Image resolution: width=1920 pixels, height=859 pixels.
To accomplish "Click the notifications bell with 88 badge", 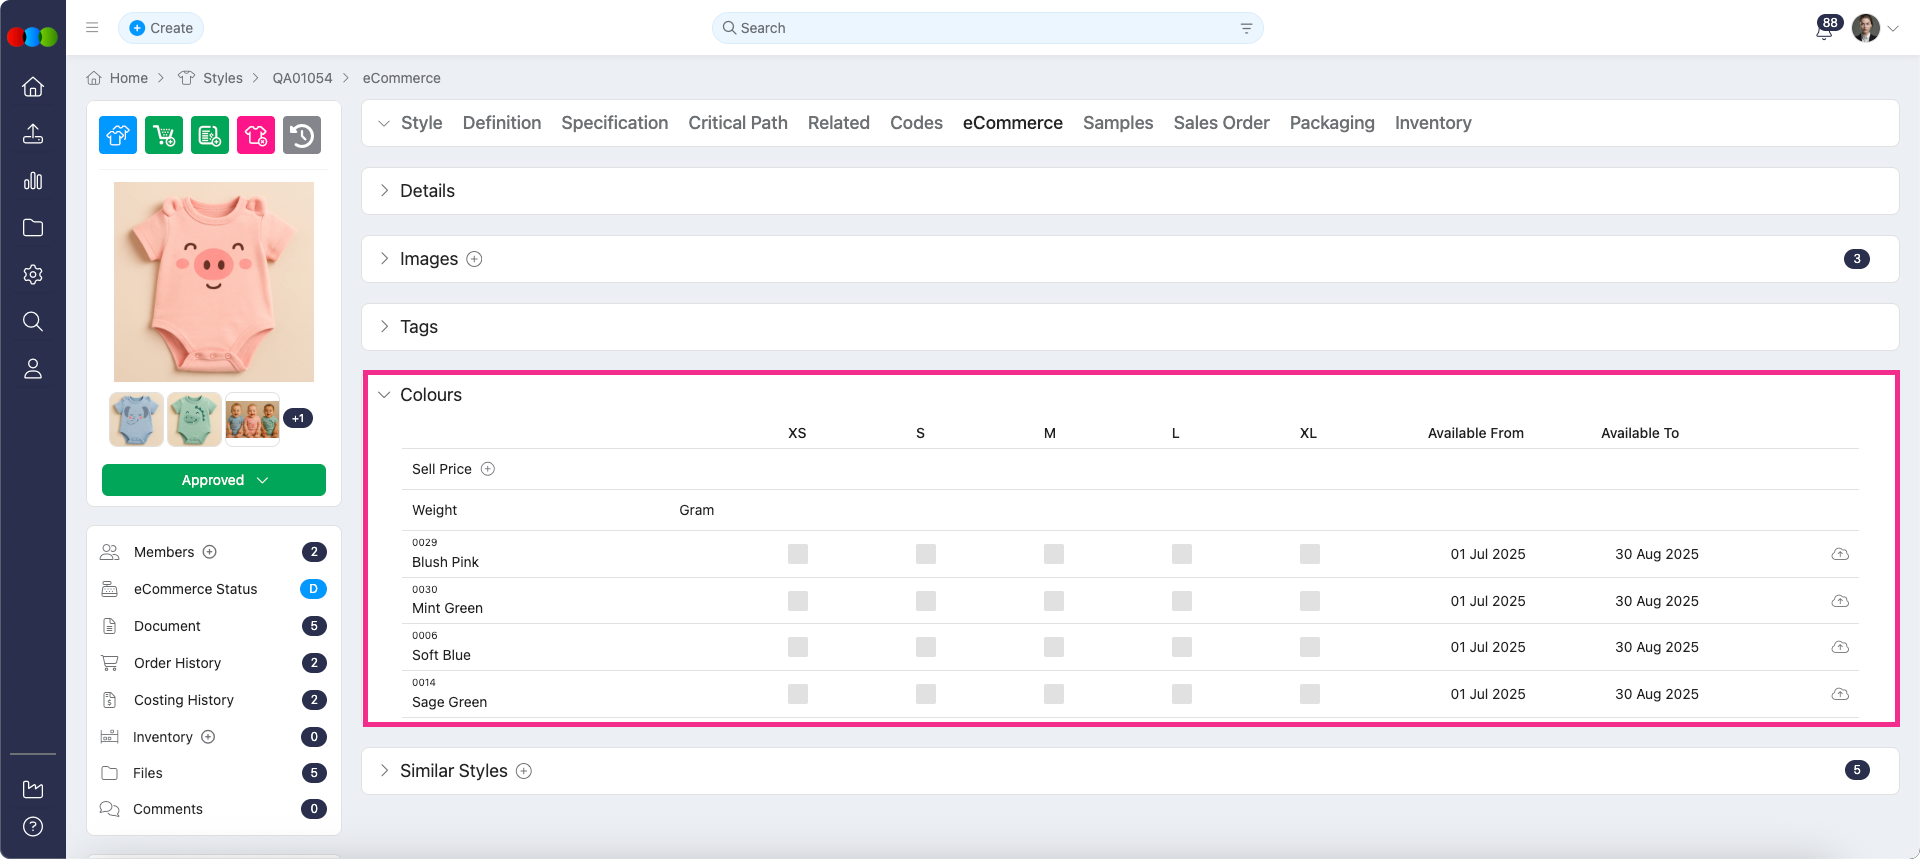I will click(x=1824, y=29).
